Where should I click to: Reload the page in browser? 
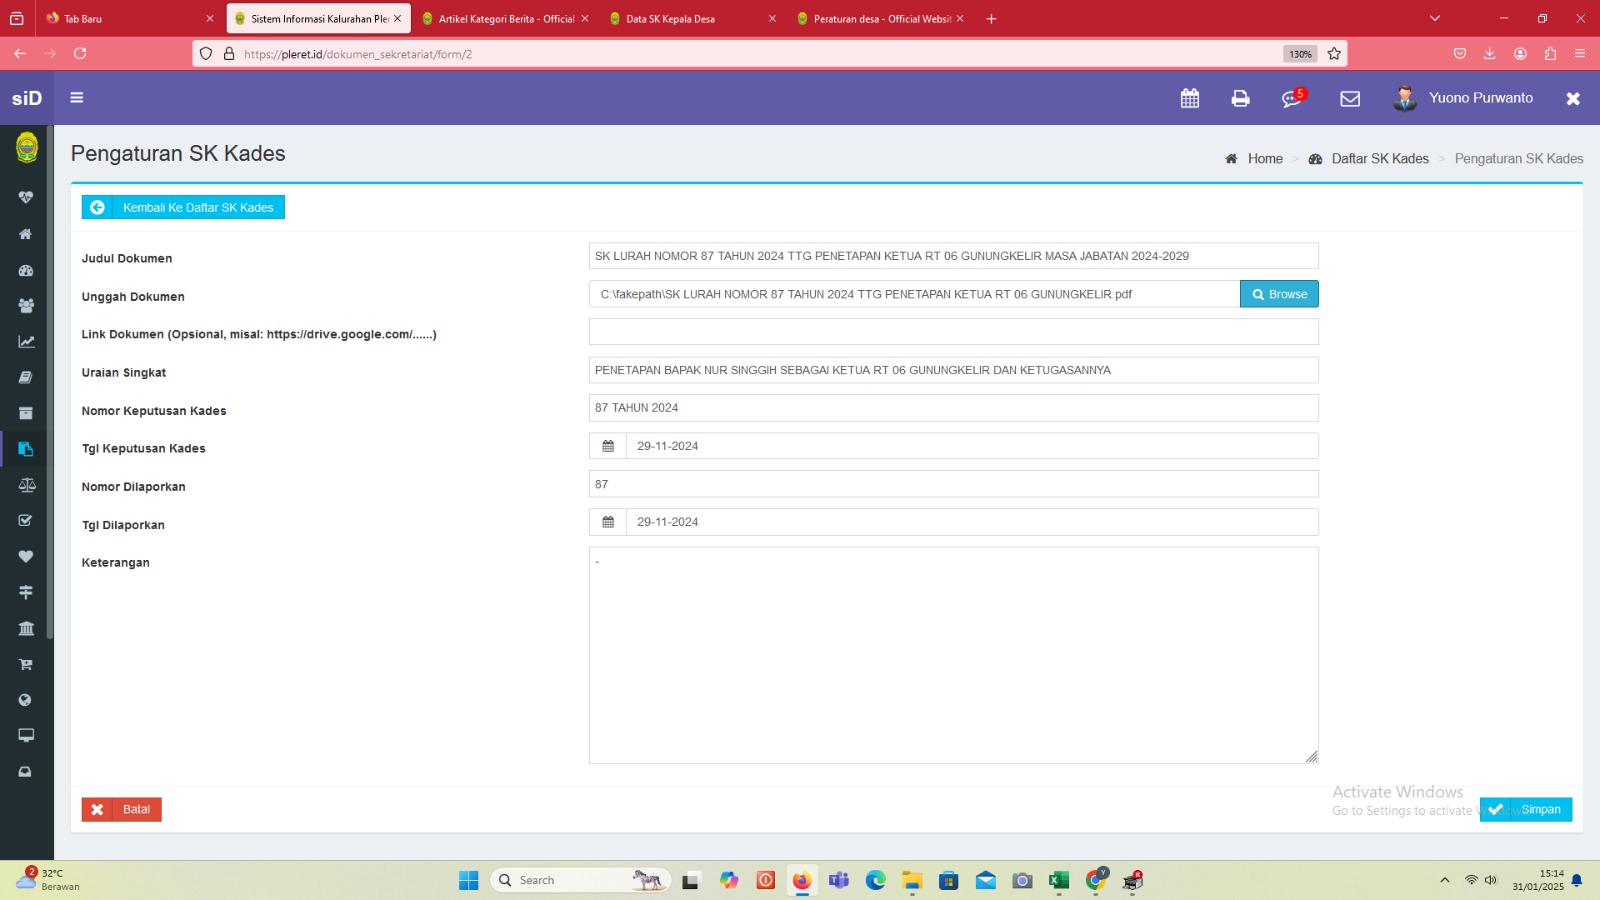80,53
